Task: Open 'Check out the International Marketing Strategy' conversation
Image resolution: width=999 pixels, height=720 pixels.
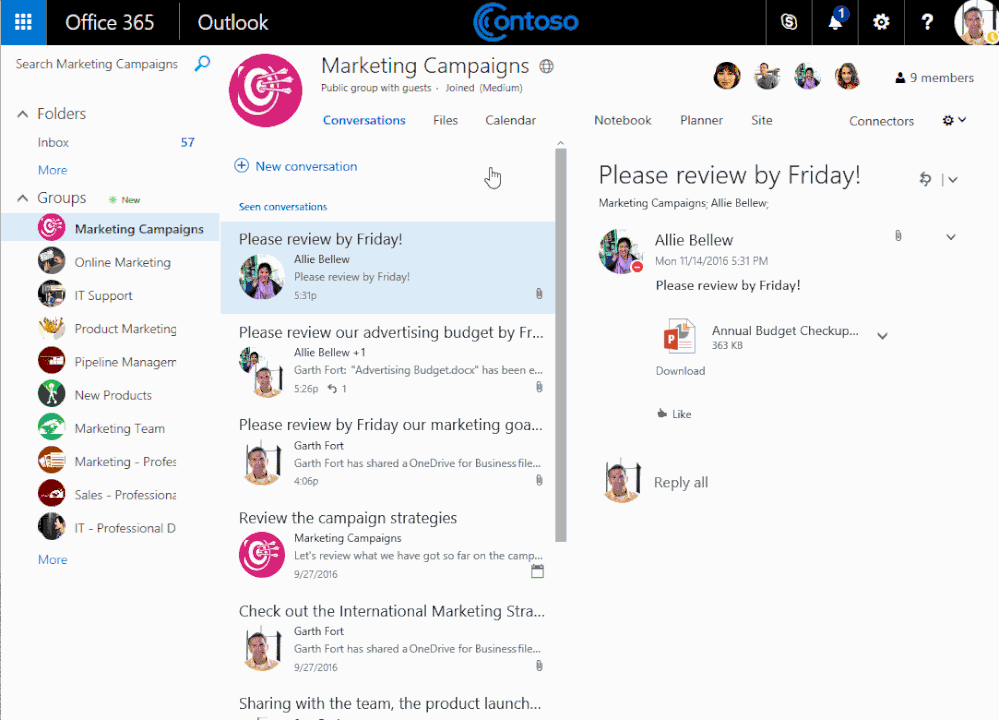Action: [x=389, y=639]
